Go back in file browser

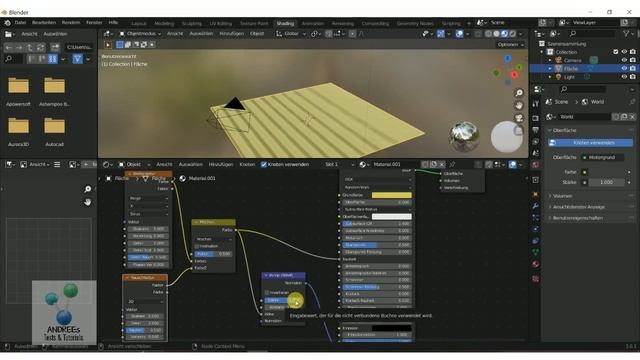[9, 48]
